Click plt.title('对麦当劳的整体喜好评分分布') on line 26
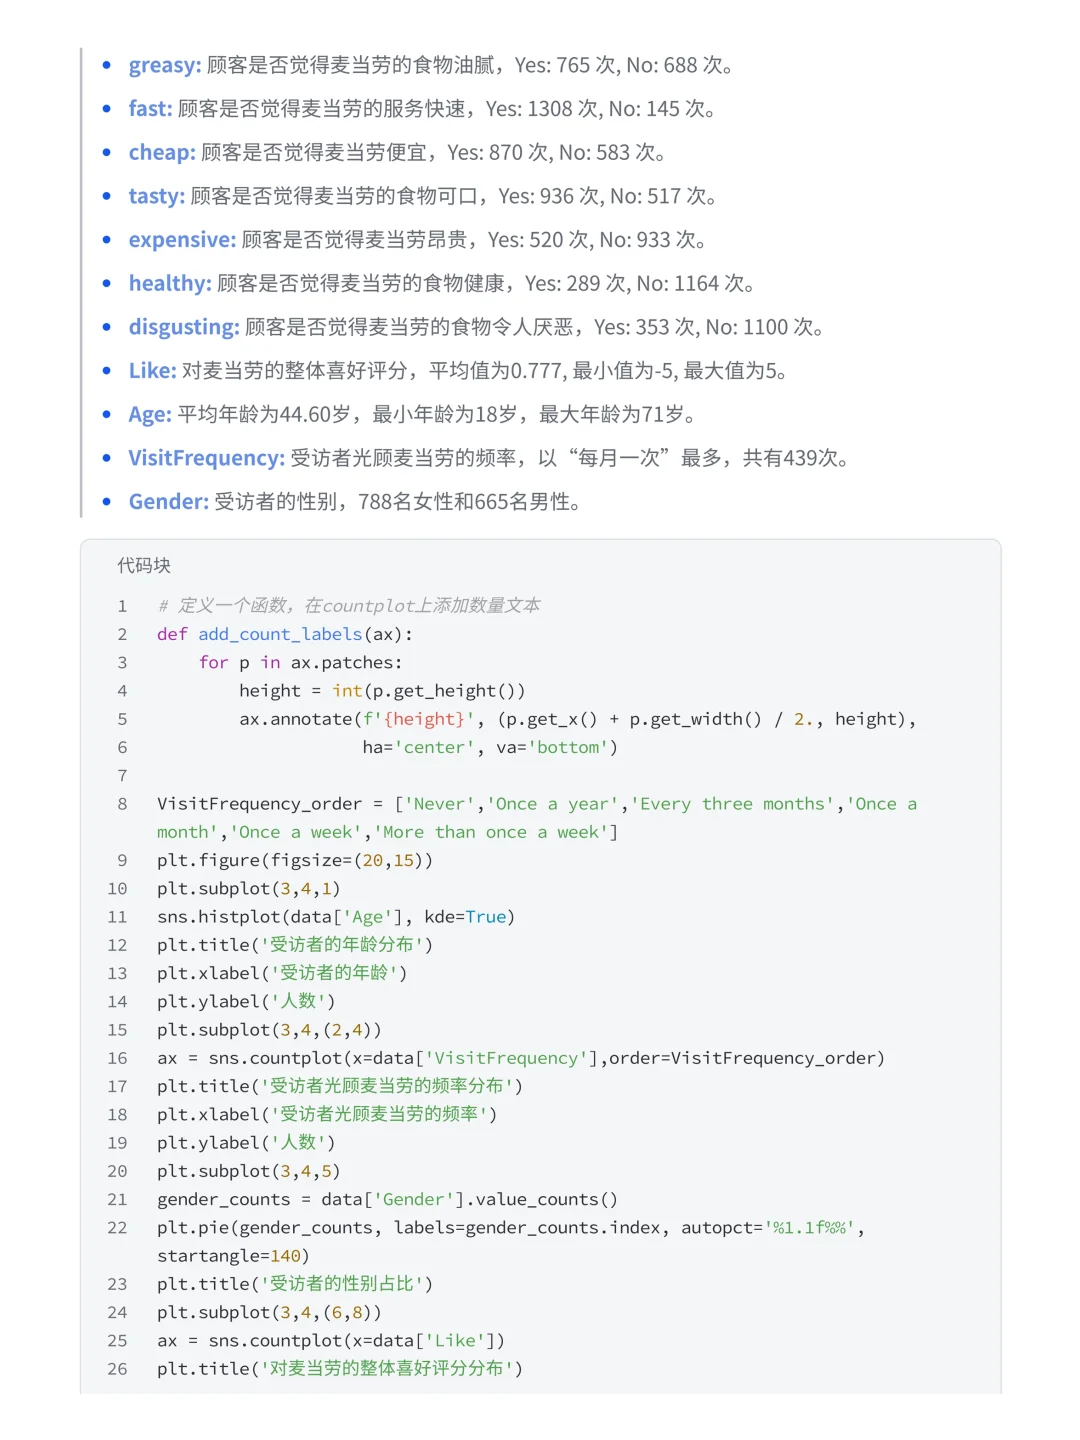 (340, 1369)
